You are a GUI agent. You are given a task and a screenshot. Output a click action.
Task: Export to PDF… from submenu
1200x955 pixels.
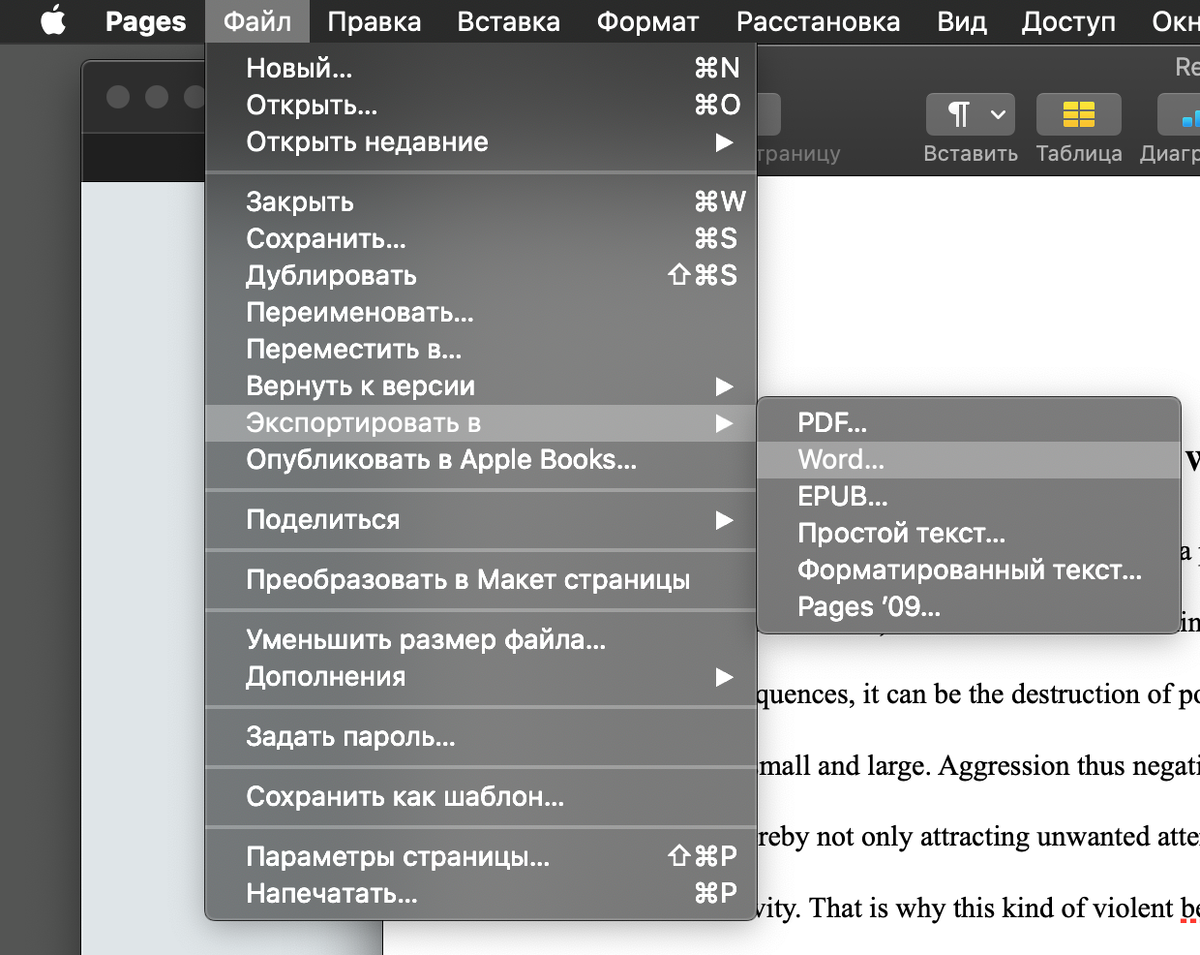point(969,423)
